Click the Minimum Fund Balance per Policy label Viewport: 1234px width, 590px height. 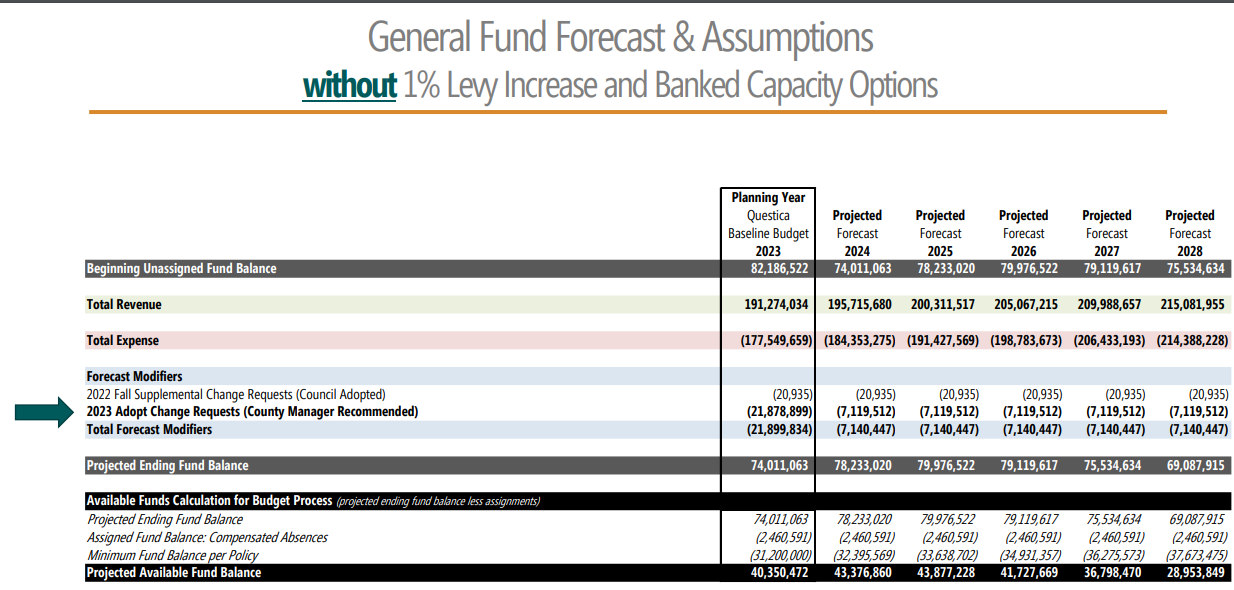tap(173, 555)
